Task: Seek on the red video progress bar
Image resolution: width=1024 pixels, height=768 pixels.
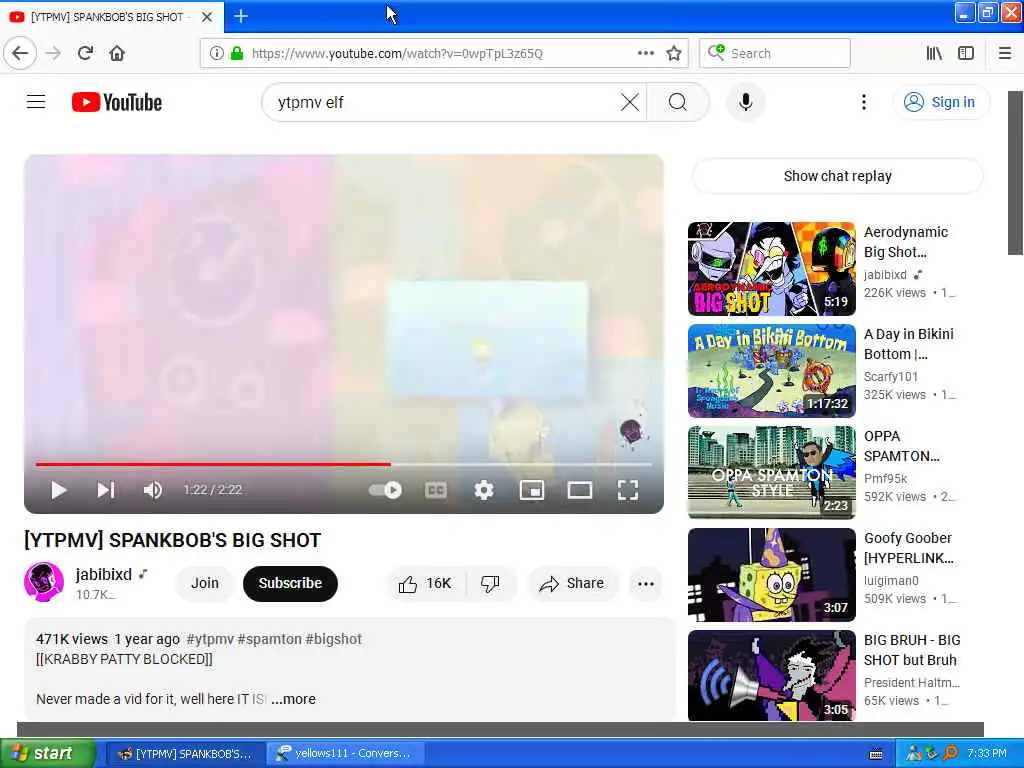Action: click(x=344, y=464)
